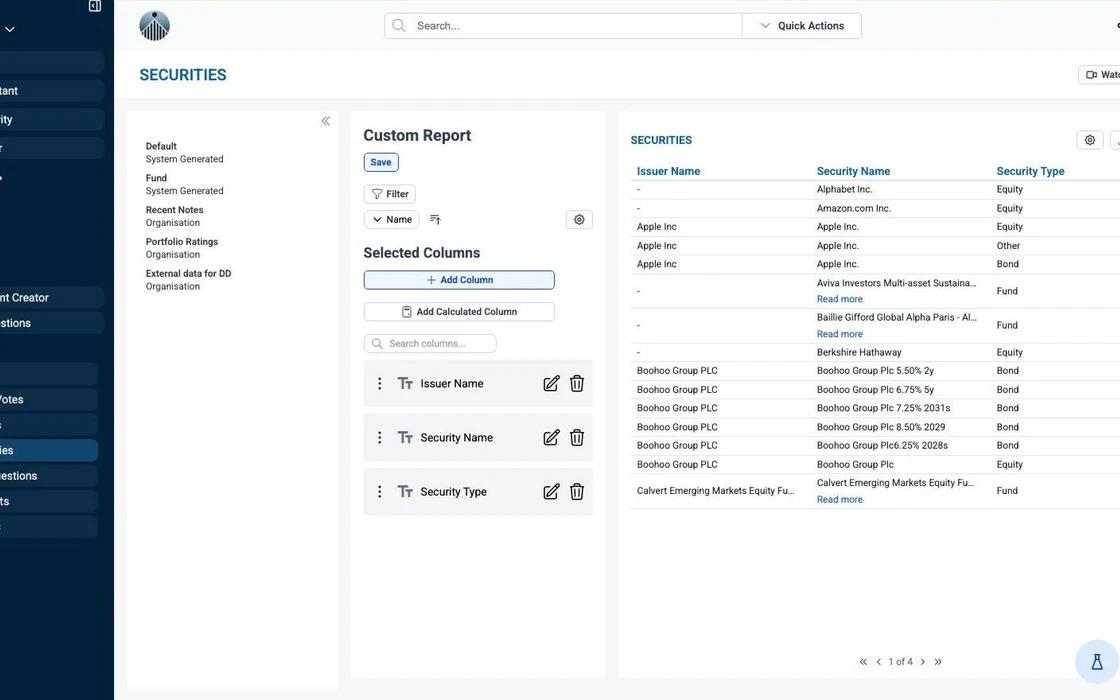The image size is (1120, 700).
Task: Edit the Issuer Name column
Action: pos(551,384)
